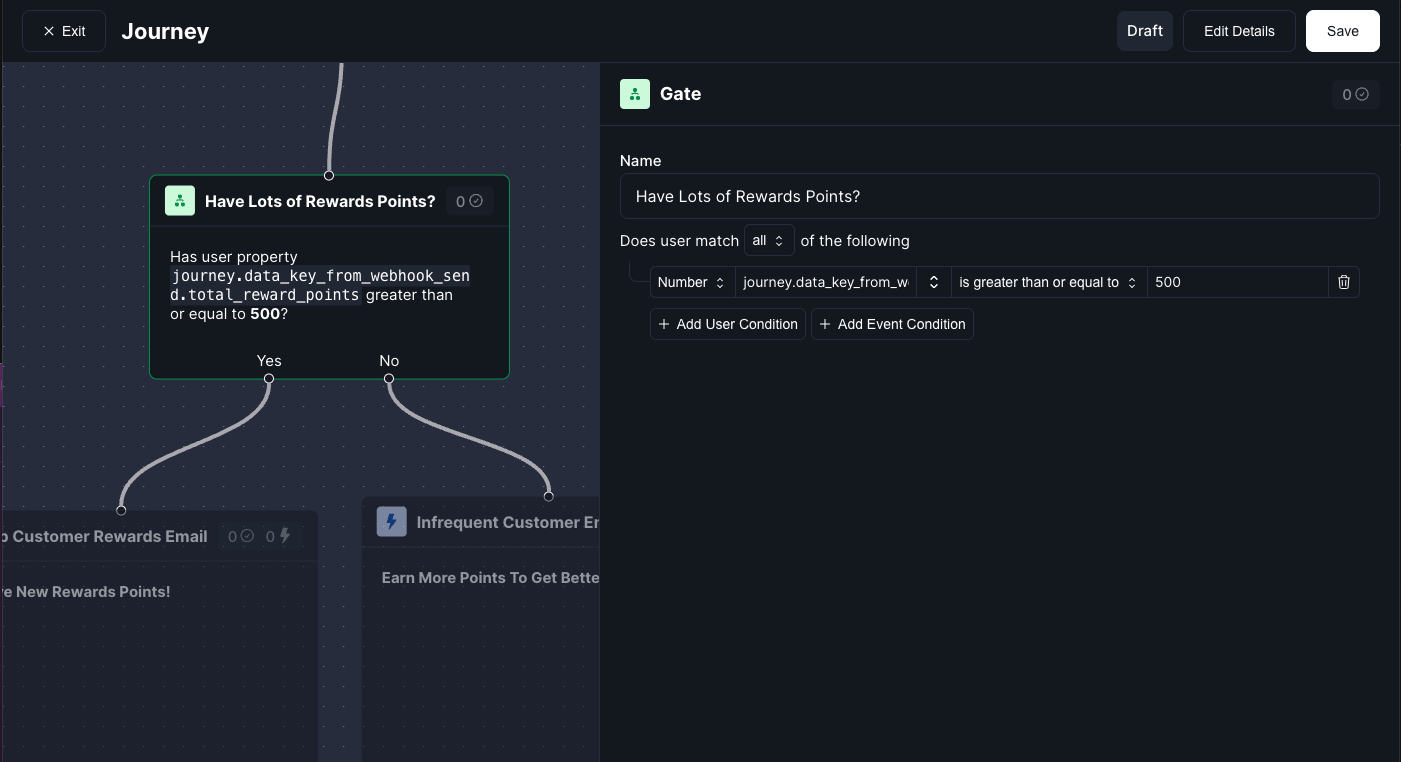Click the lightning bolt icon on Infrequent Customer Email node

pos(391,521)
